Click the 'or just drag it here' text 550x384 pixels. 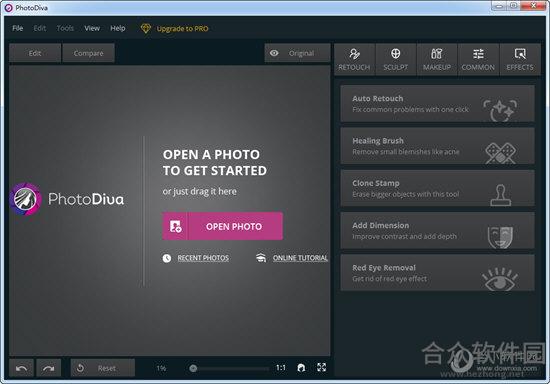click(199, 191)
